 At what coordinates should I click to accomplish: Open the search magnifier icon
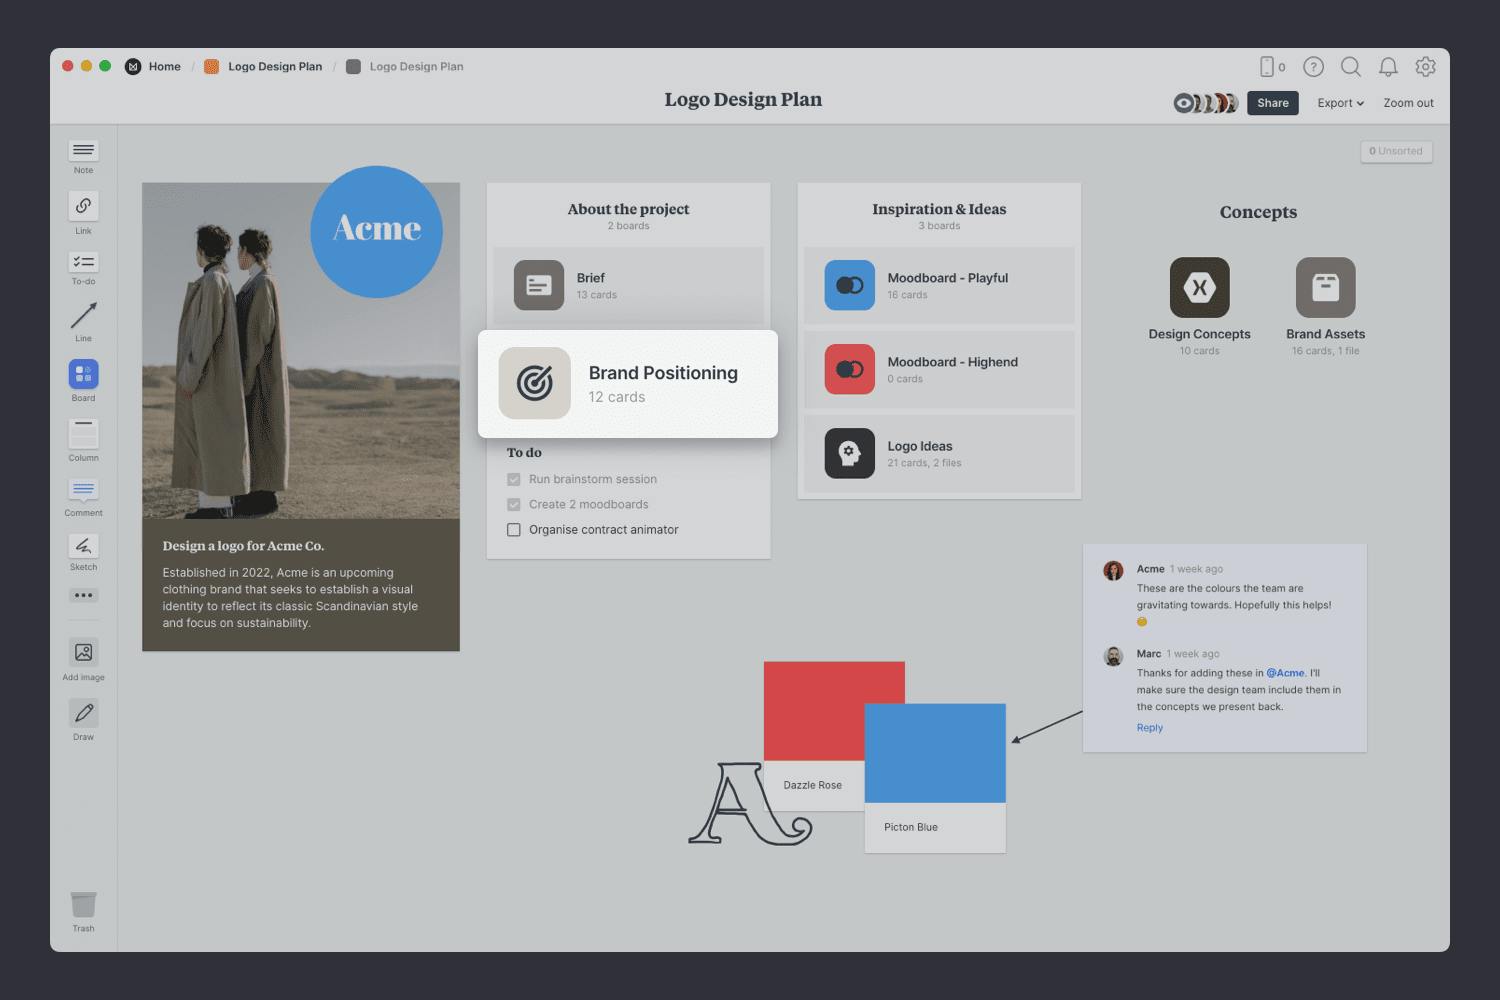(x=1350, y=67)
